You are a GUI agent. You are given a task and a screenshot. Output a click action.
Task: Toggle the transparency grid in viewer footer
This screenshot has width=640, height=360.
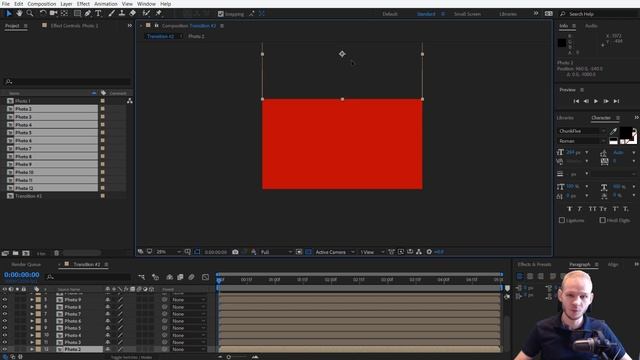pyautogui.click(x=308, y=252)
